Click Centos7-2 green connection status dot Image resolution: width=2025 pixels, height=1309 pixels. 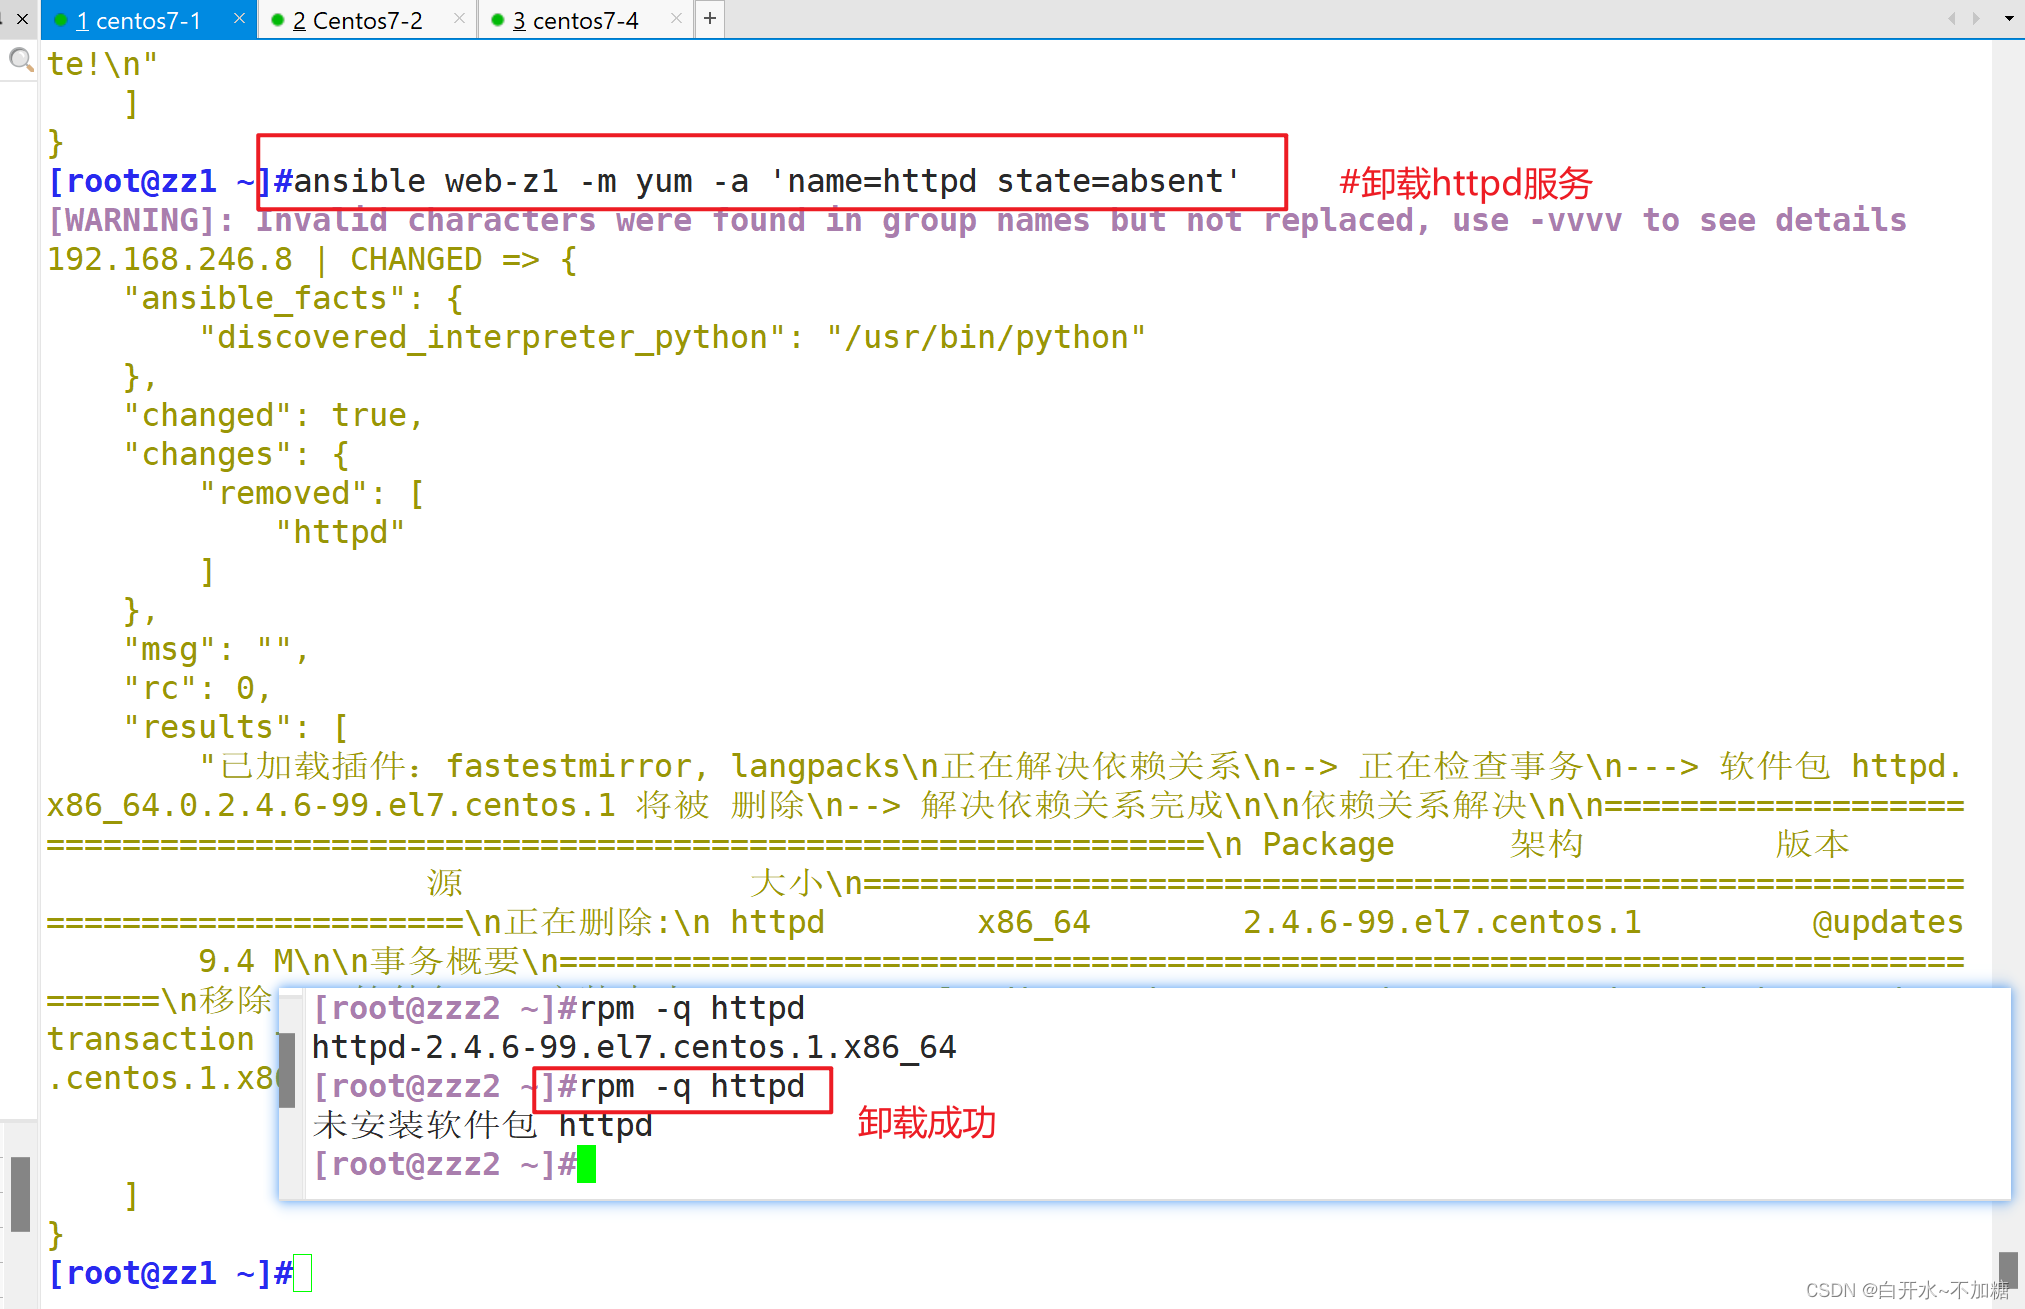coord(278,20)
